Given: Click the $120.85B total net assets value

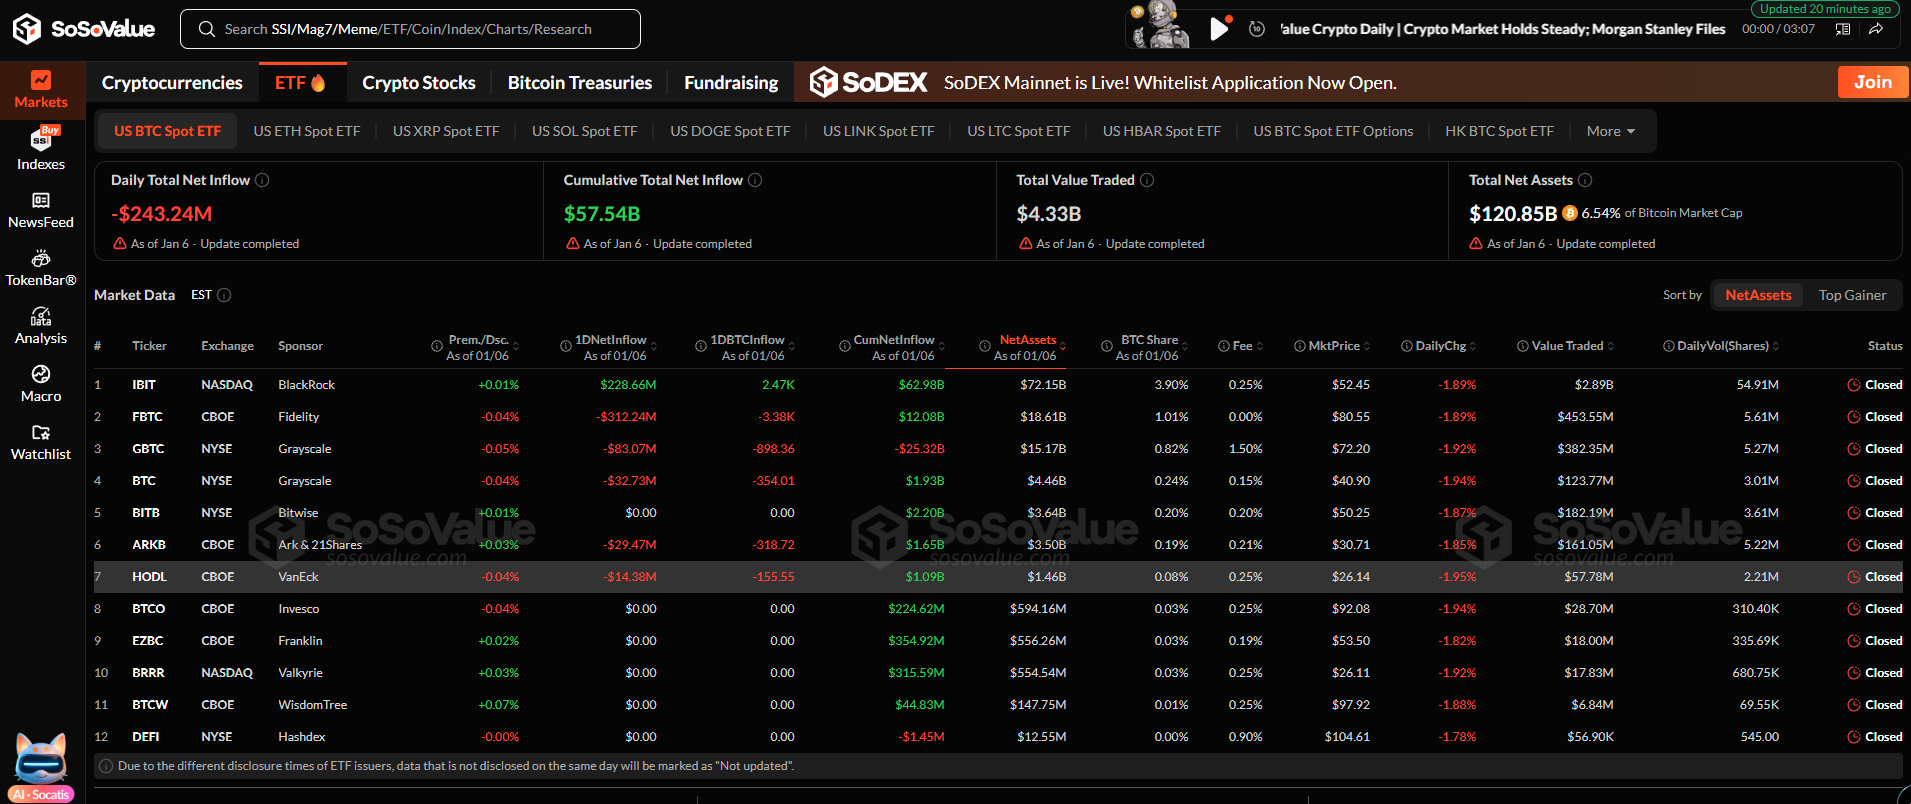Looking at the screenshot, I should [1512, 213].
